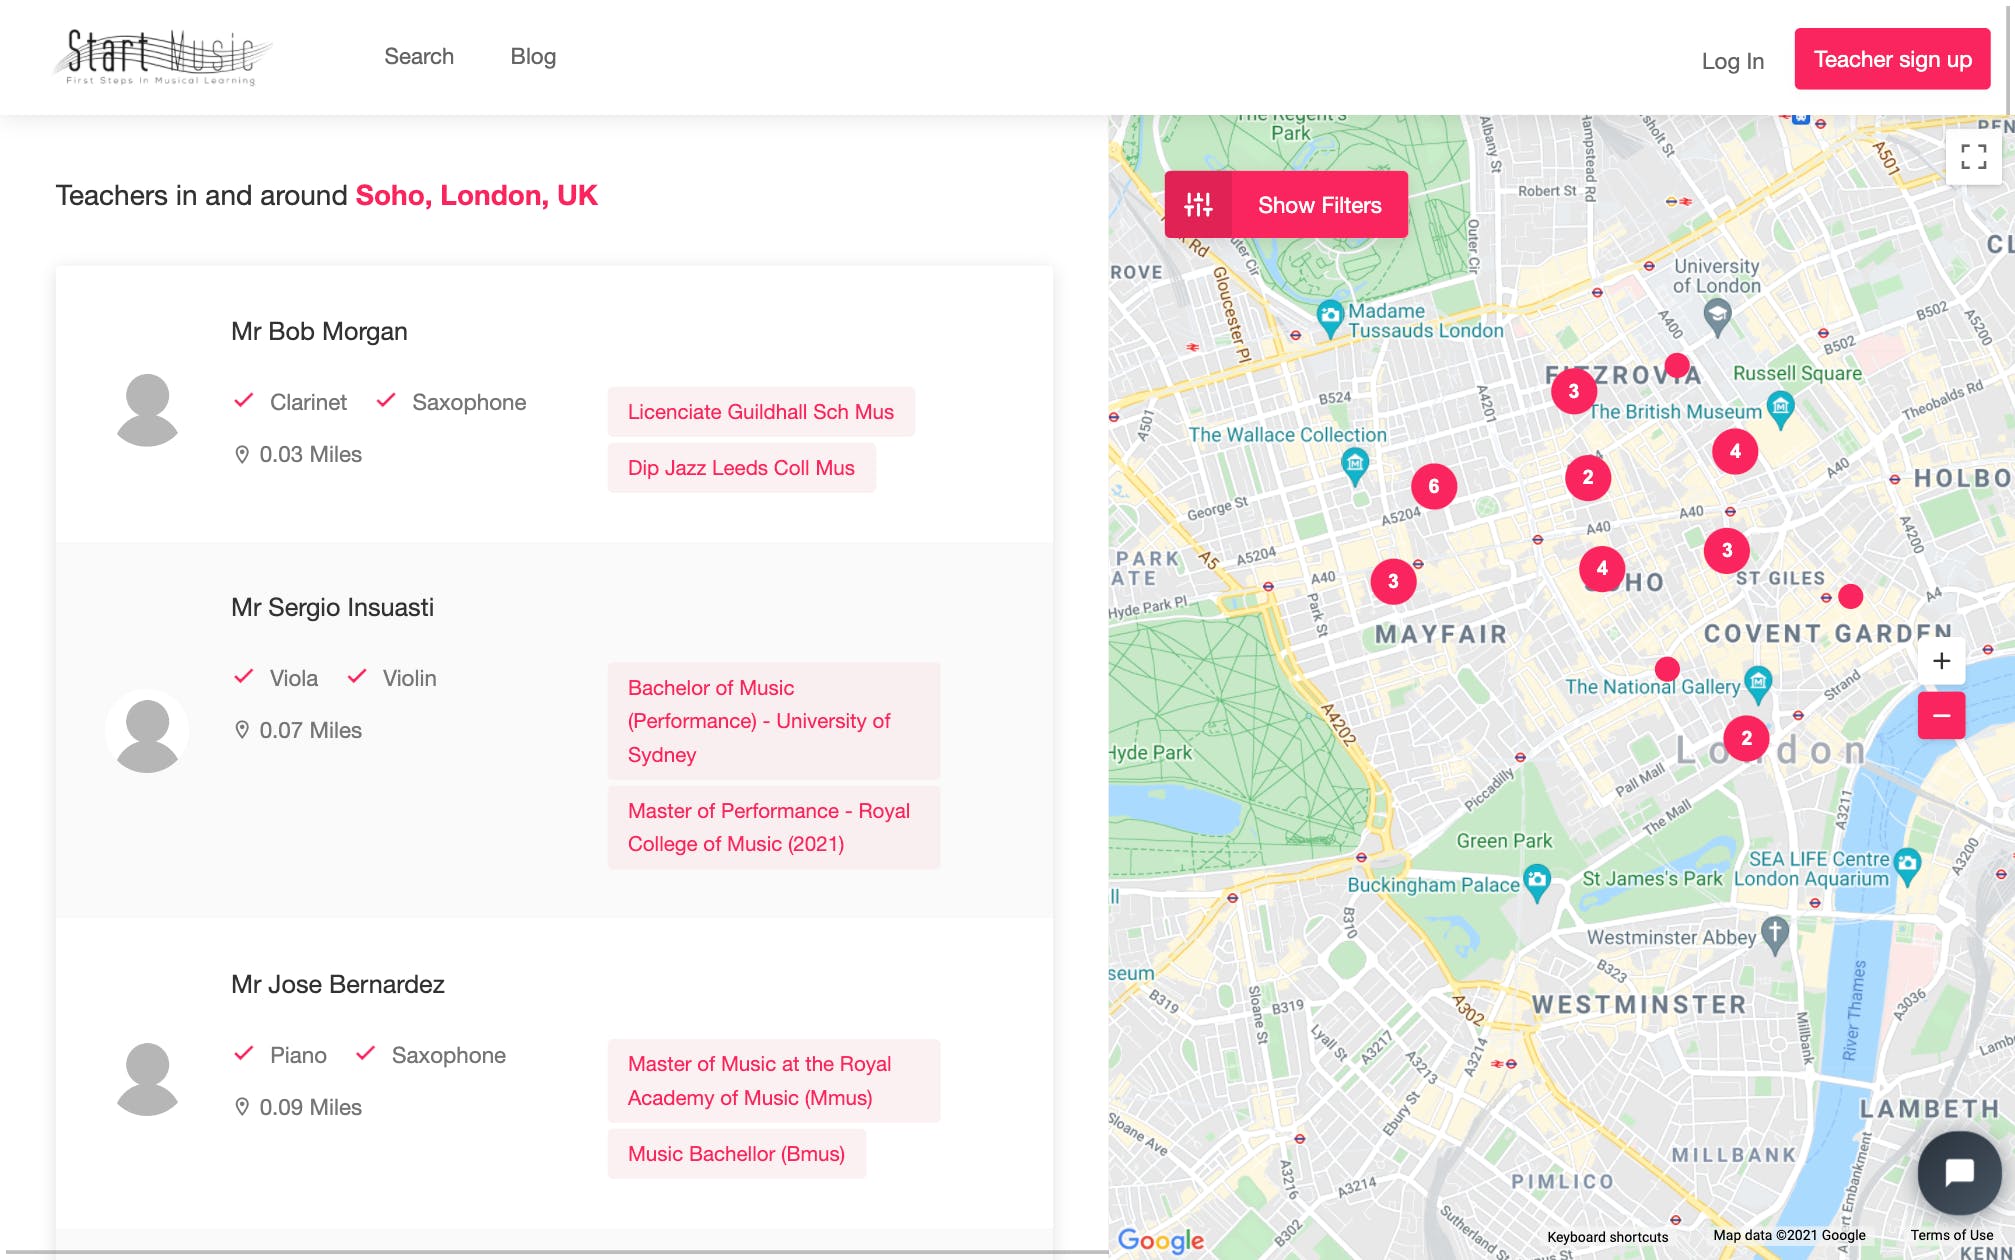Select the cluster 3 near St Giles
Viewport: 2015px width, 1260px height.
pyautogui.click(x=1727, y=550)
